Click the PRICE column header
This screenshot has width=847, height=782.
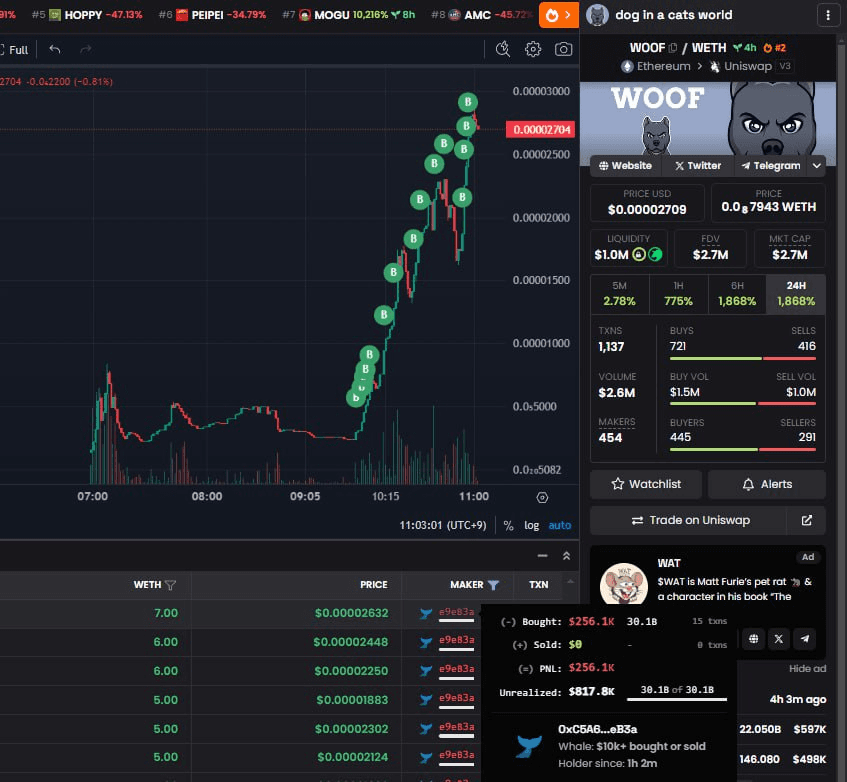point(374,585)
